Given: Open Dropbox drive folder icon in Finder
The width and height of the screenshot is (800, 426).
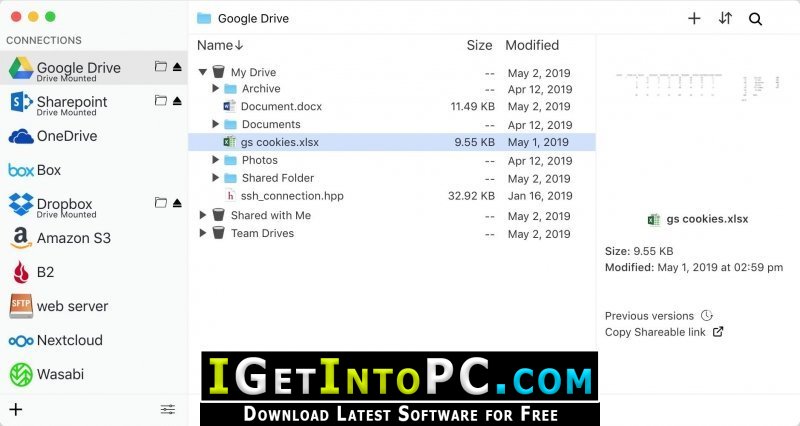Looking at the screenshot, I should 161,203.
